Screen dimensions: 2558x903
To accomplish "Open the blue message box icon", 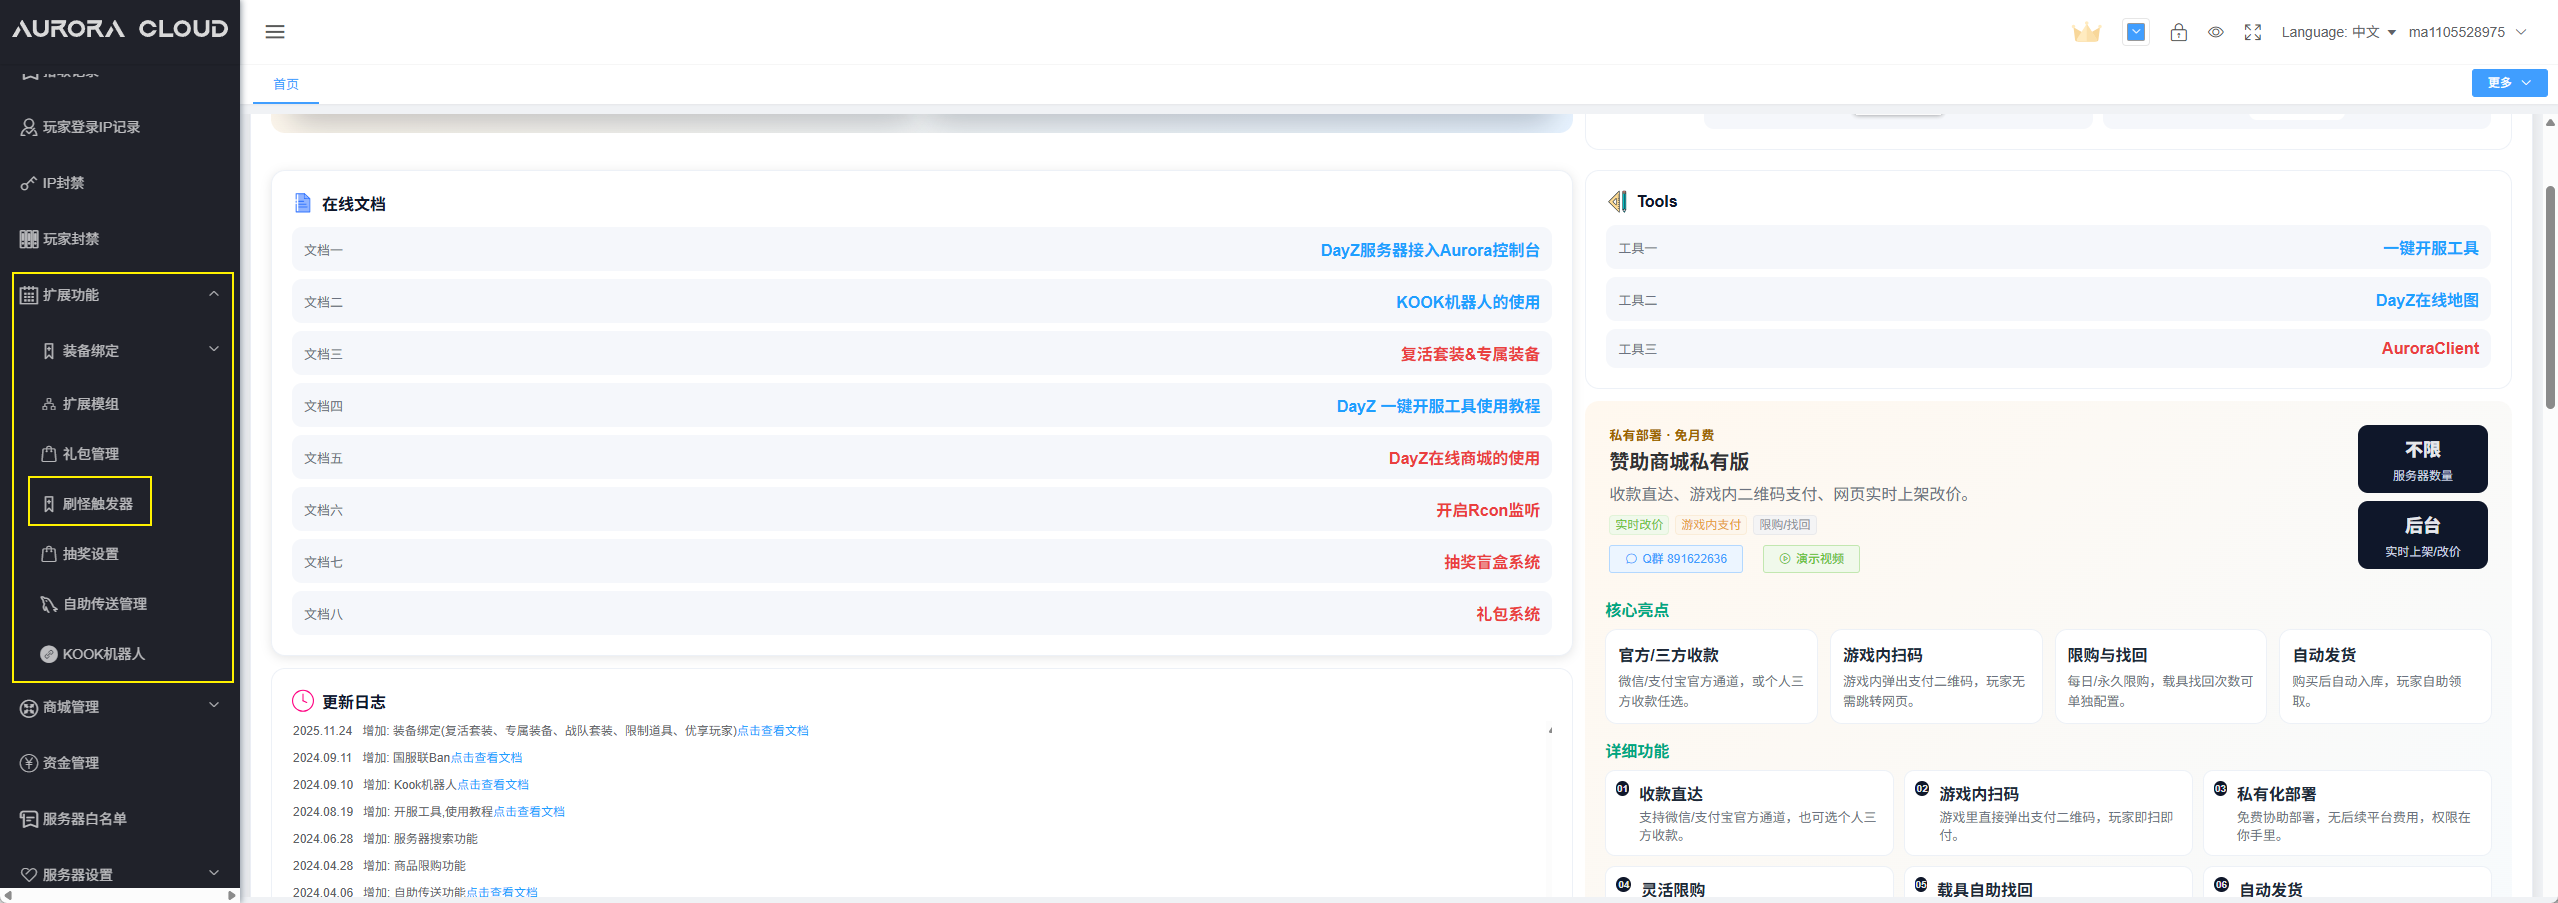I will pyautogui.click(x=2135, y=32).
